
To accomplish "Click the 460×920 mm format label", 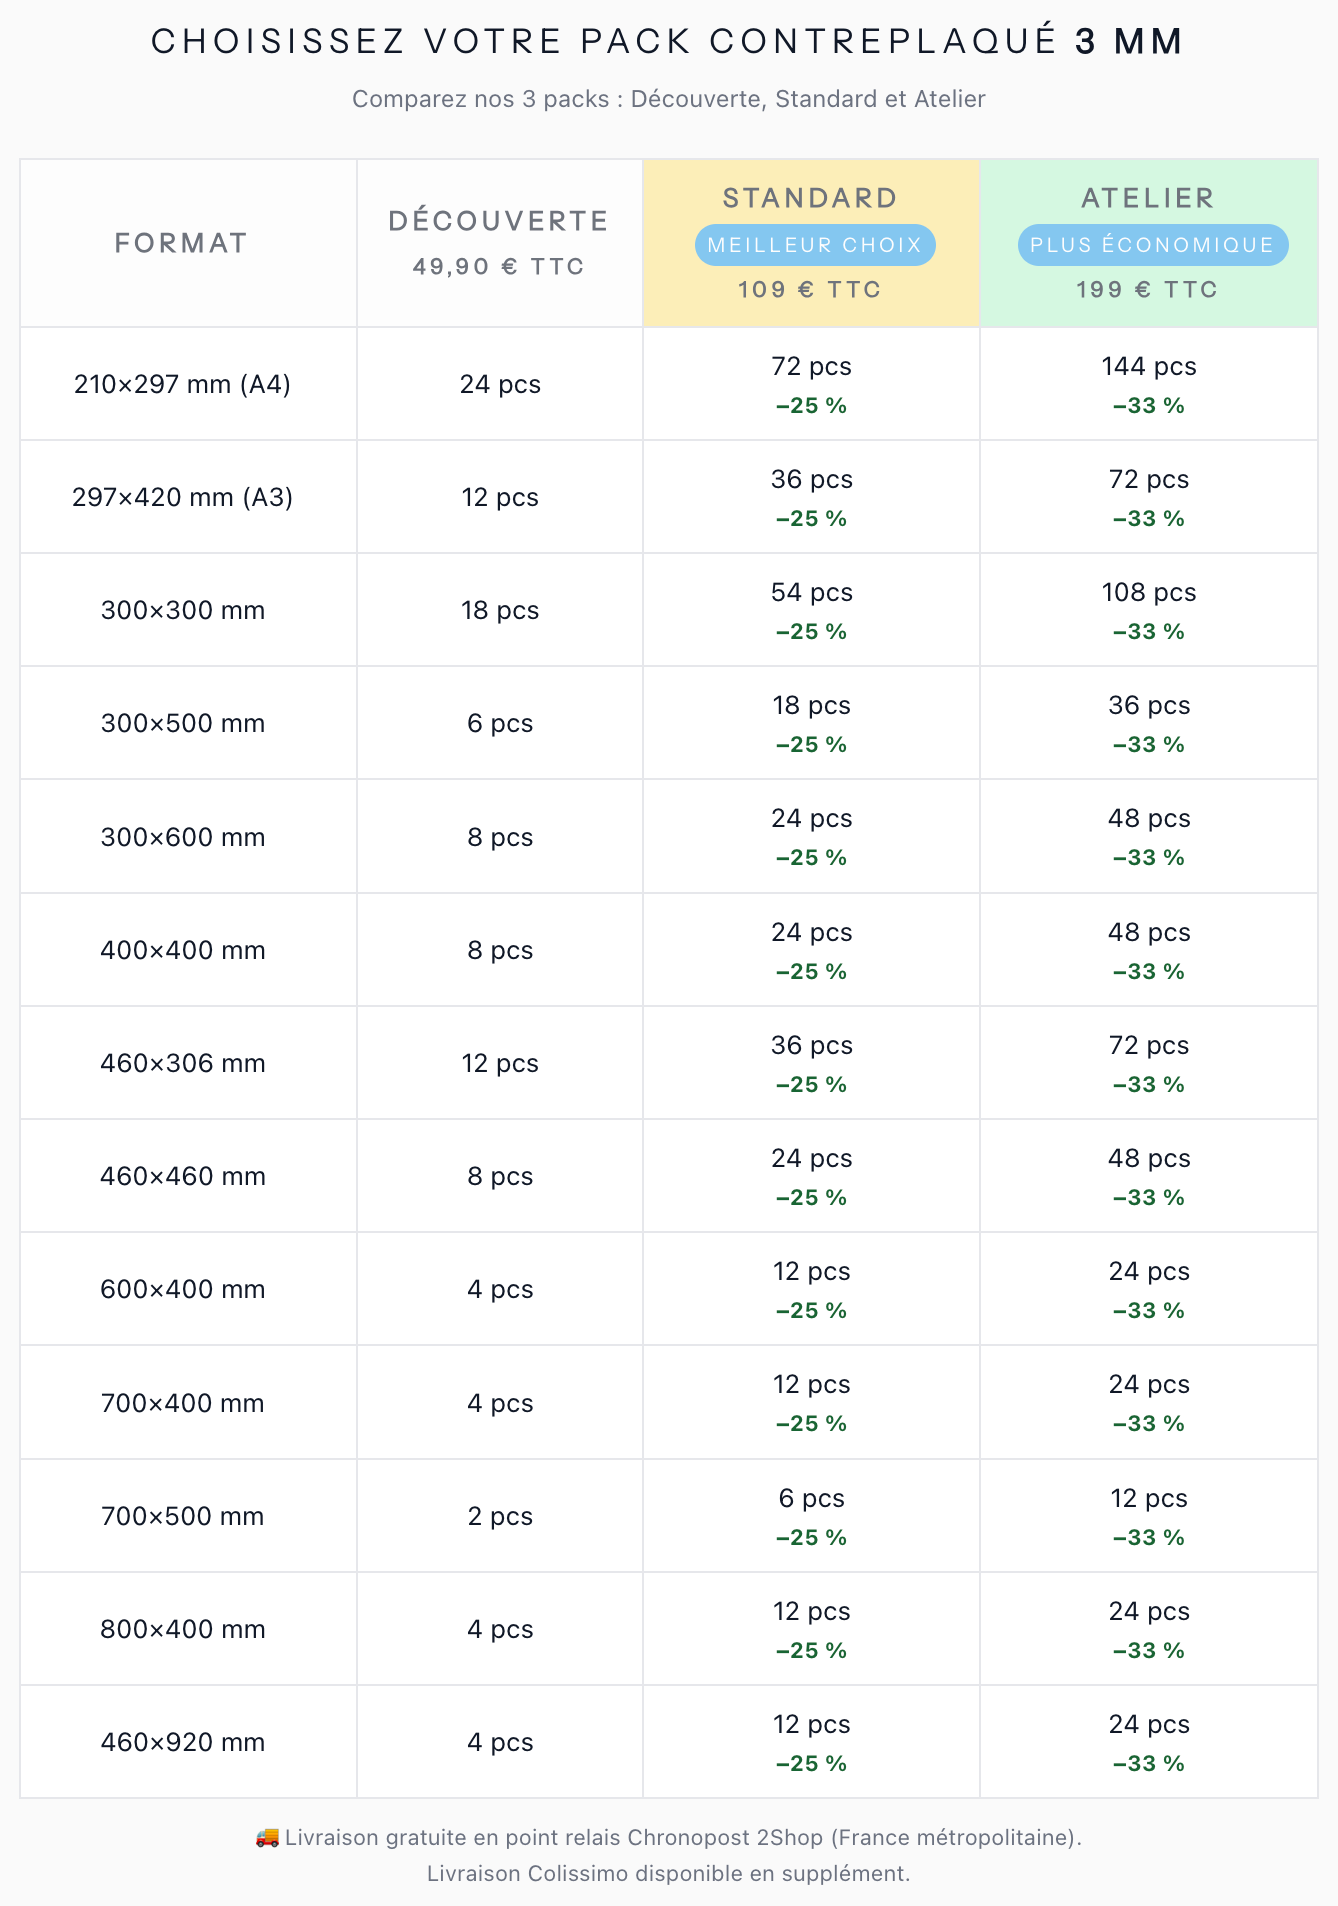I will (182, 1742).
